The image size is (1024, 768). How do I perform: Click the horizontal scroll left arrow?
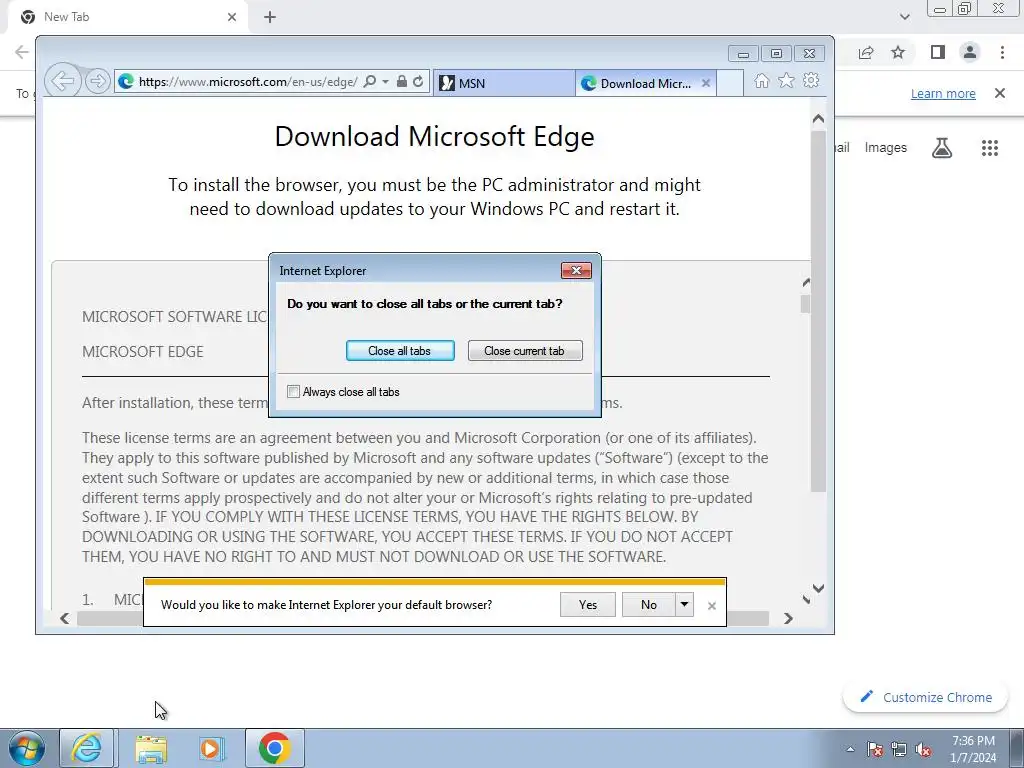click(64, 618)
